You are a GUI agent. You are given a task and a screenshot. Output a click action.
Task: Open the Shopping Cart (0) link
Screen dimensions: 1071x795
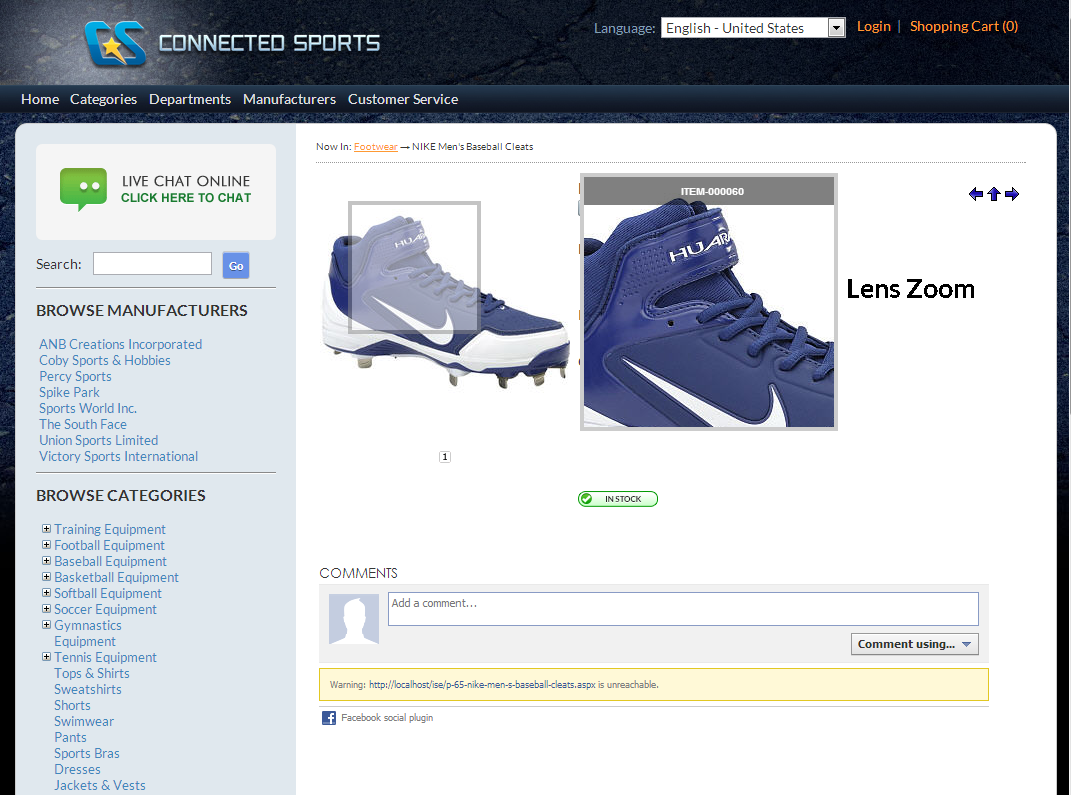click(x=964, y=26)
